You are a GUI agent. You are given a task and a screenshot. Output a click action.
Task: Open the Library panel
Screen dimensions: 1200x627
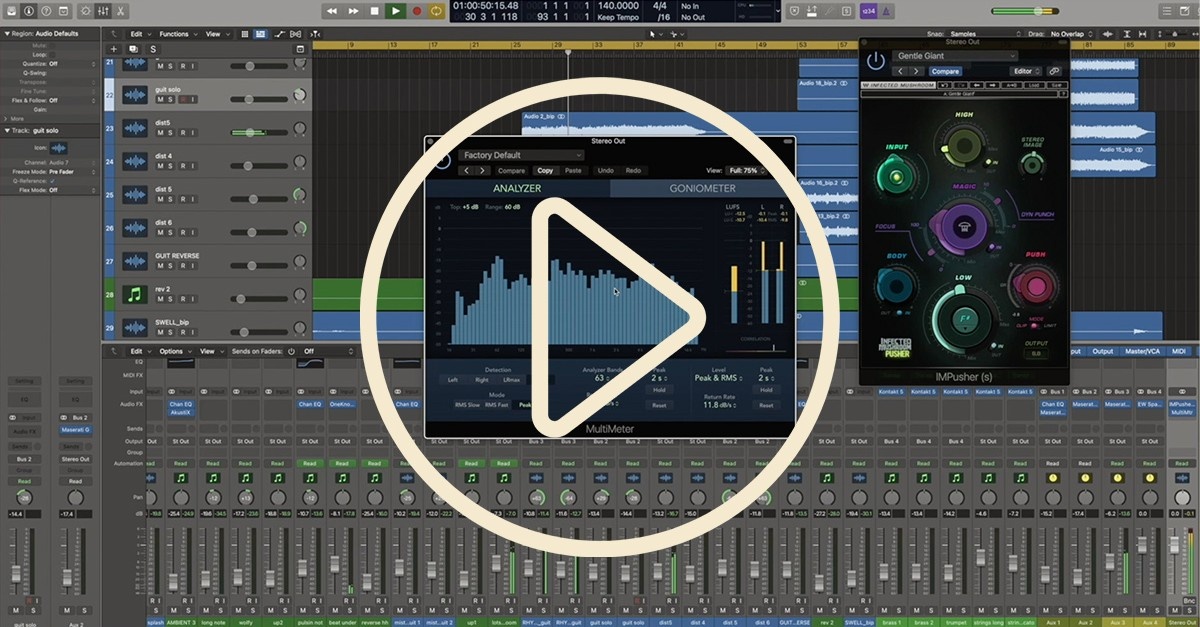(x=10, y=11)
